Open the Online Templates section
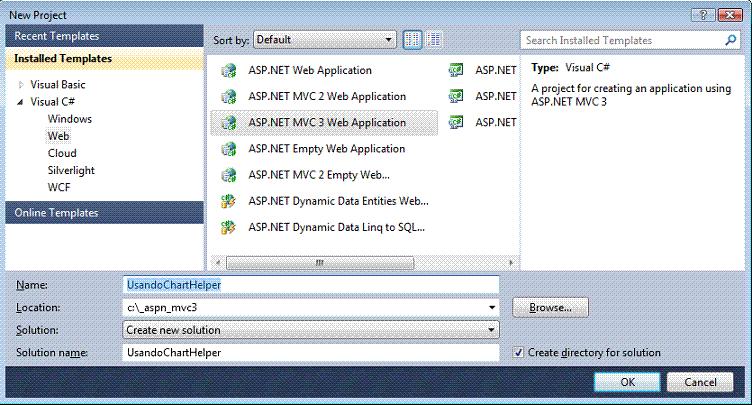Screen dimensions: 752x405 click(x=105, y=213)
